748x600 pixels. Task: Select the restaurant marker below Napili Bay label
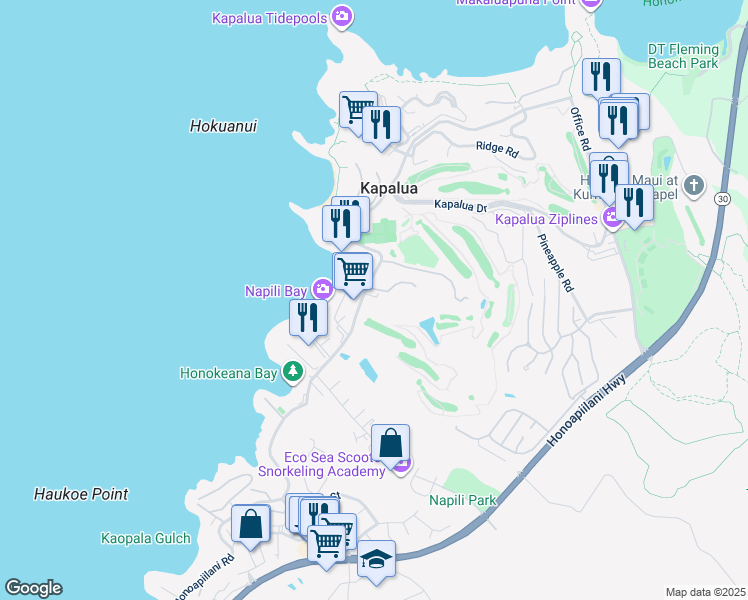[308, 318]
